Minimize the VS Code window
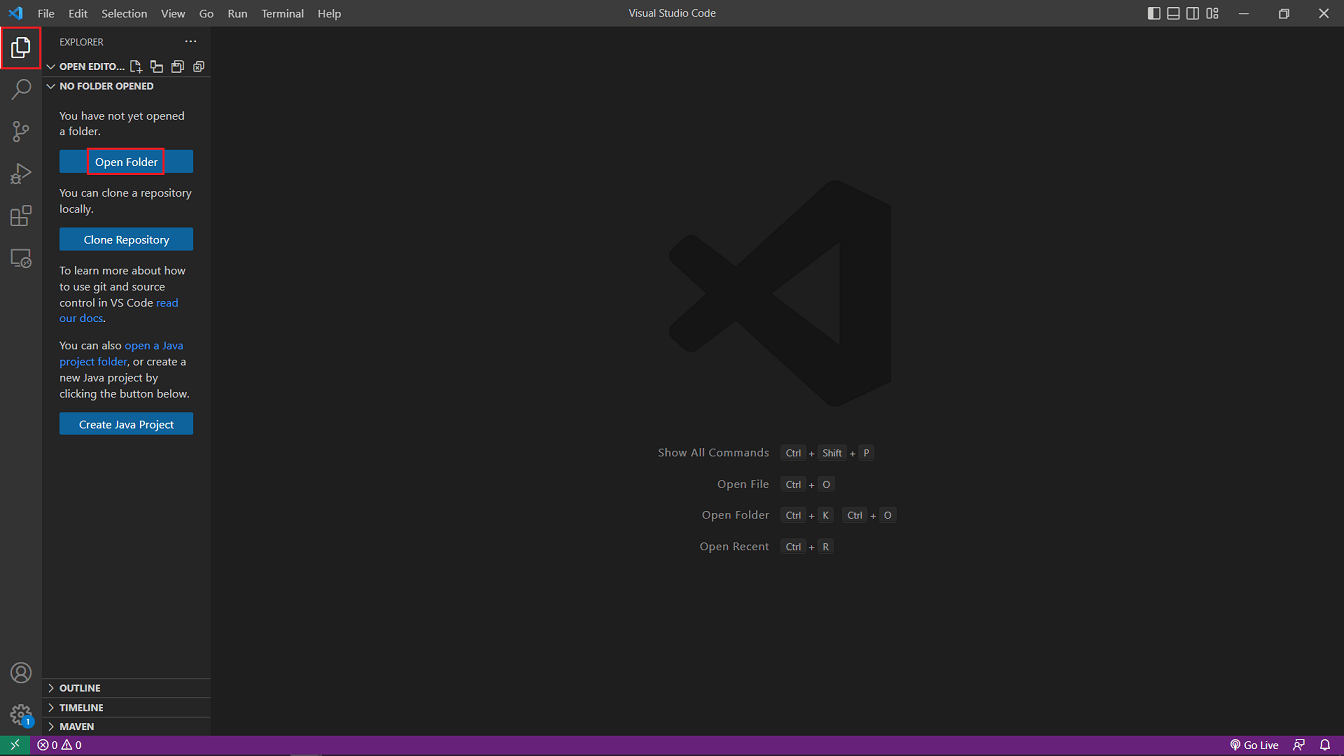Image resolution: width=1344 pixels, height=756 pixels. (x=1244, y=14)
